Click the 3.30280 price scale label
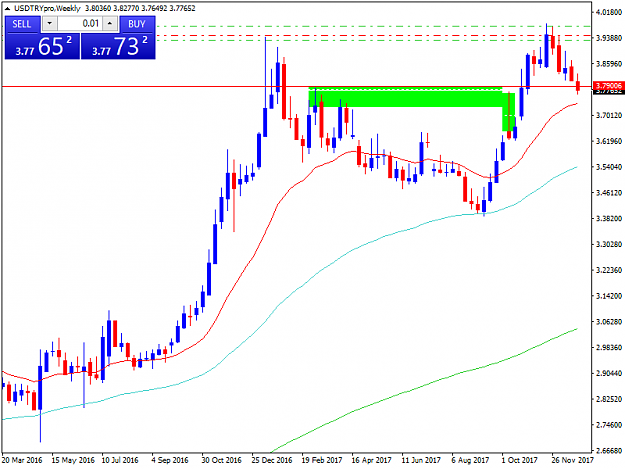Image resolution: width=625 pixels, height=469 pixels. 609,244
